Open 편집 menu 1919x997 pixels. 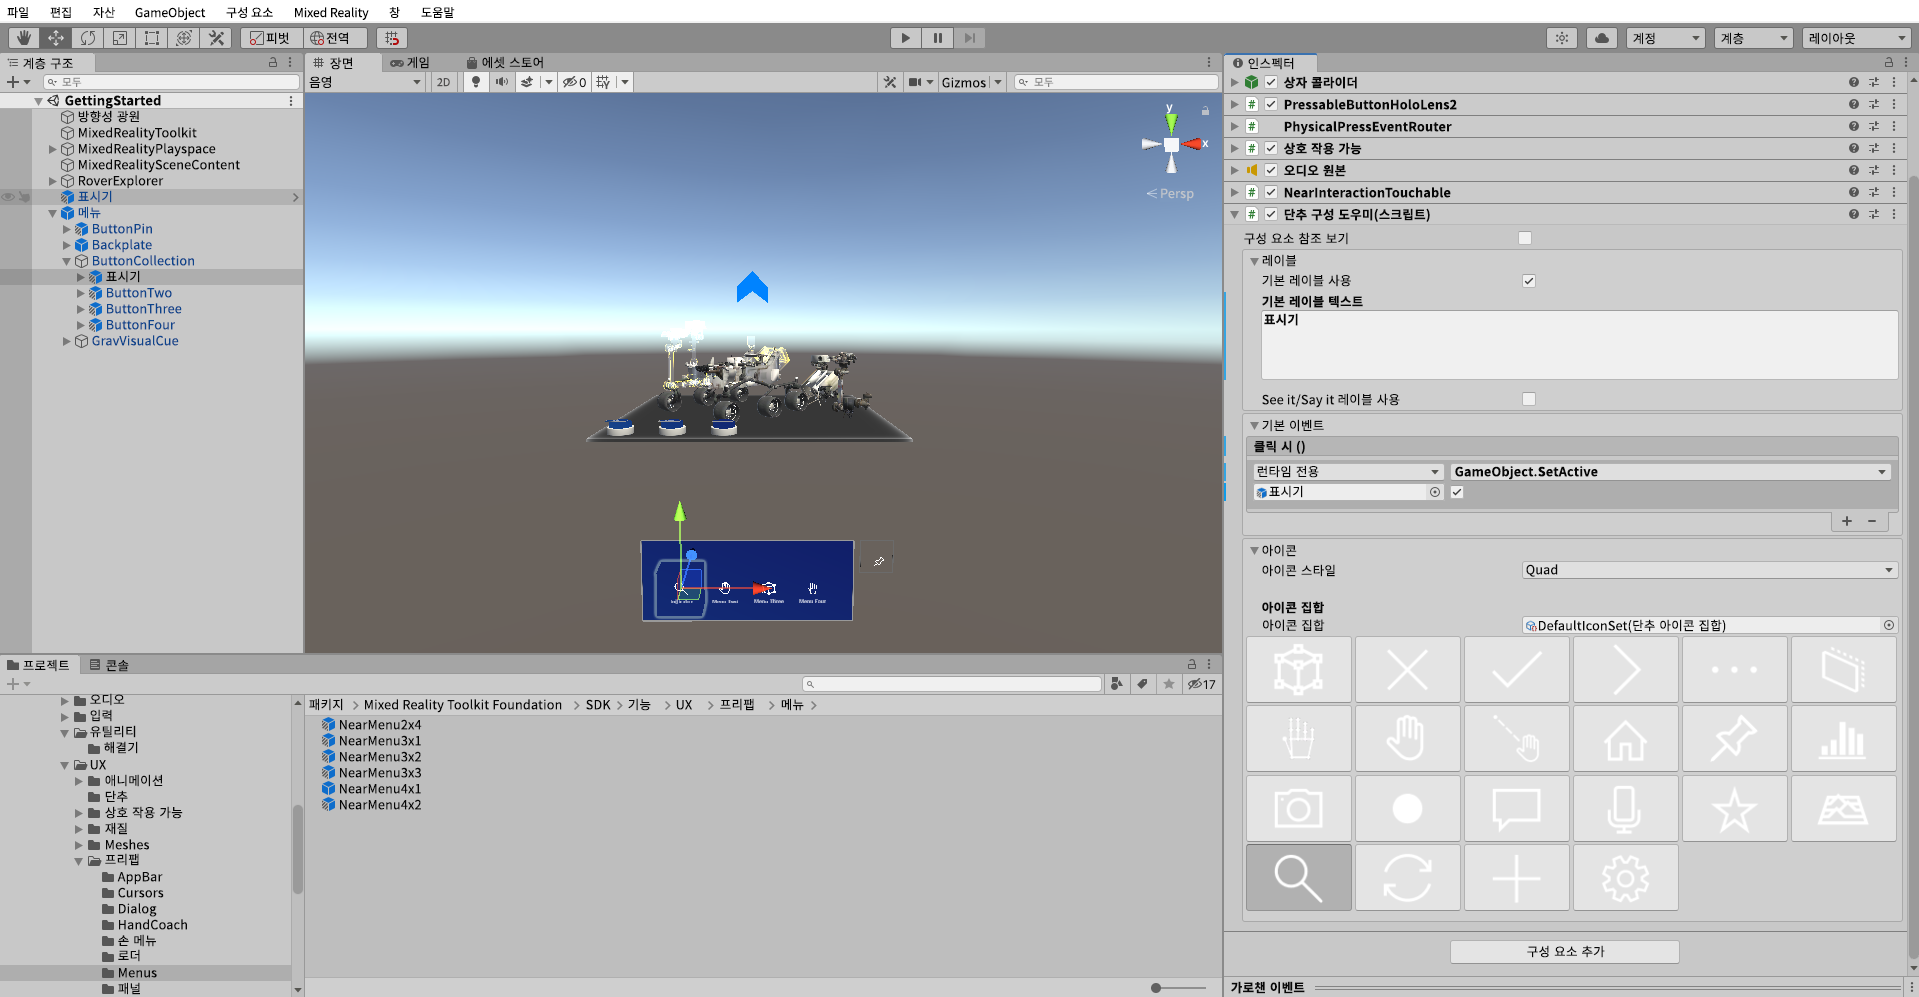click(x=61, y=12)
